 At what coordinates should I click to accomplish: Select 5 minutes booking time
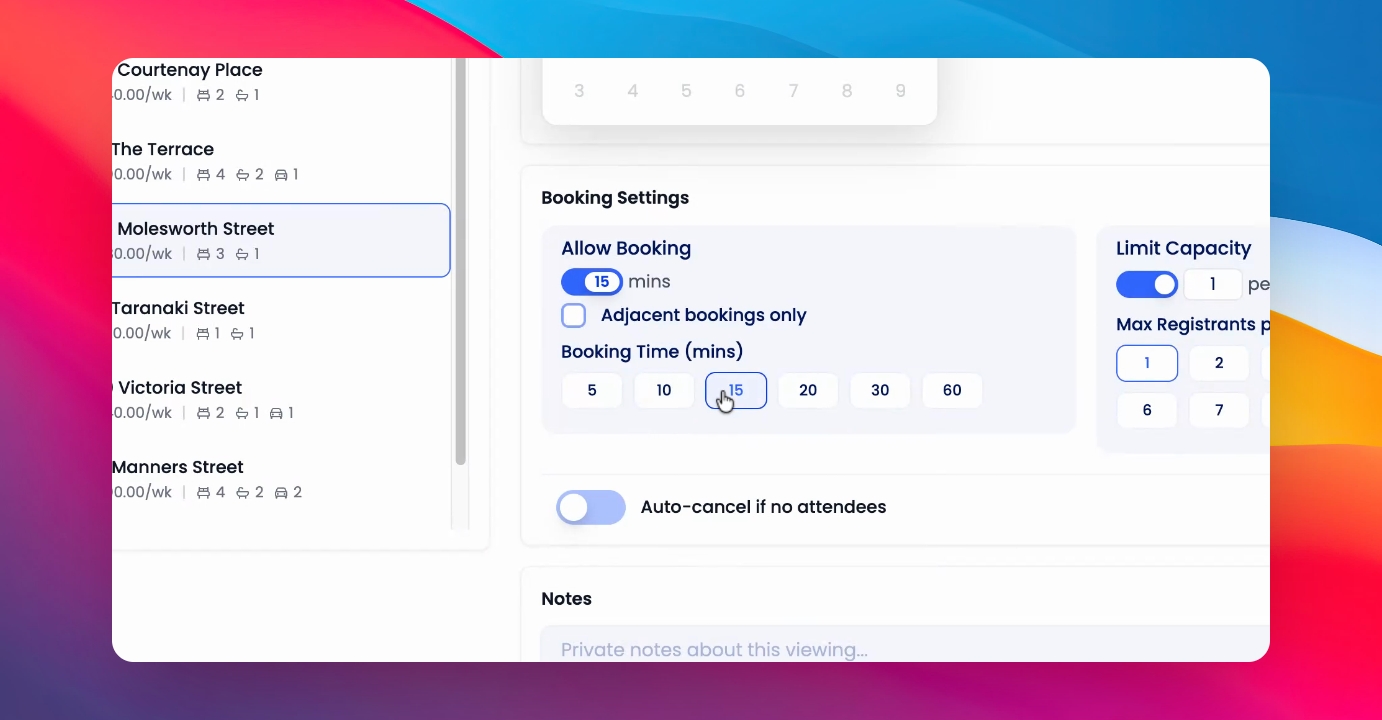click(x=592, y=391)
